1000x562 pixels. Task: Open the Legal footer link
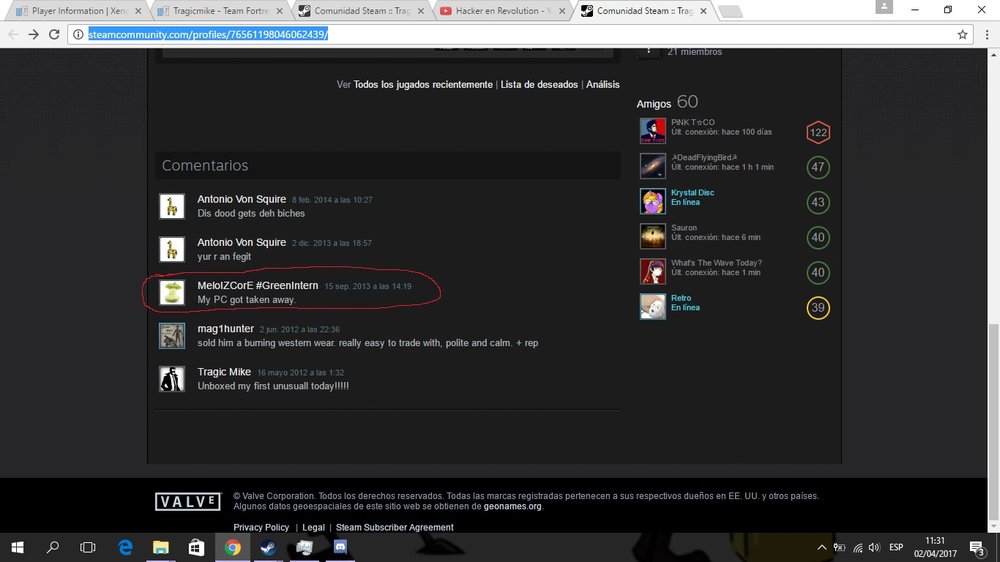tap(313, 528)
